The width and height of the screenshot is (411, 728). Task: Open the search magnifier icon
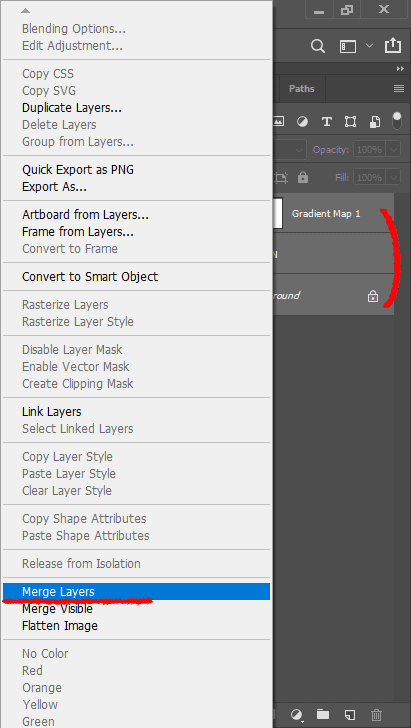coord(318,46)
